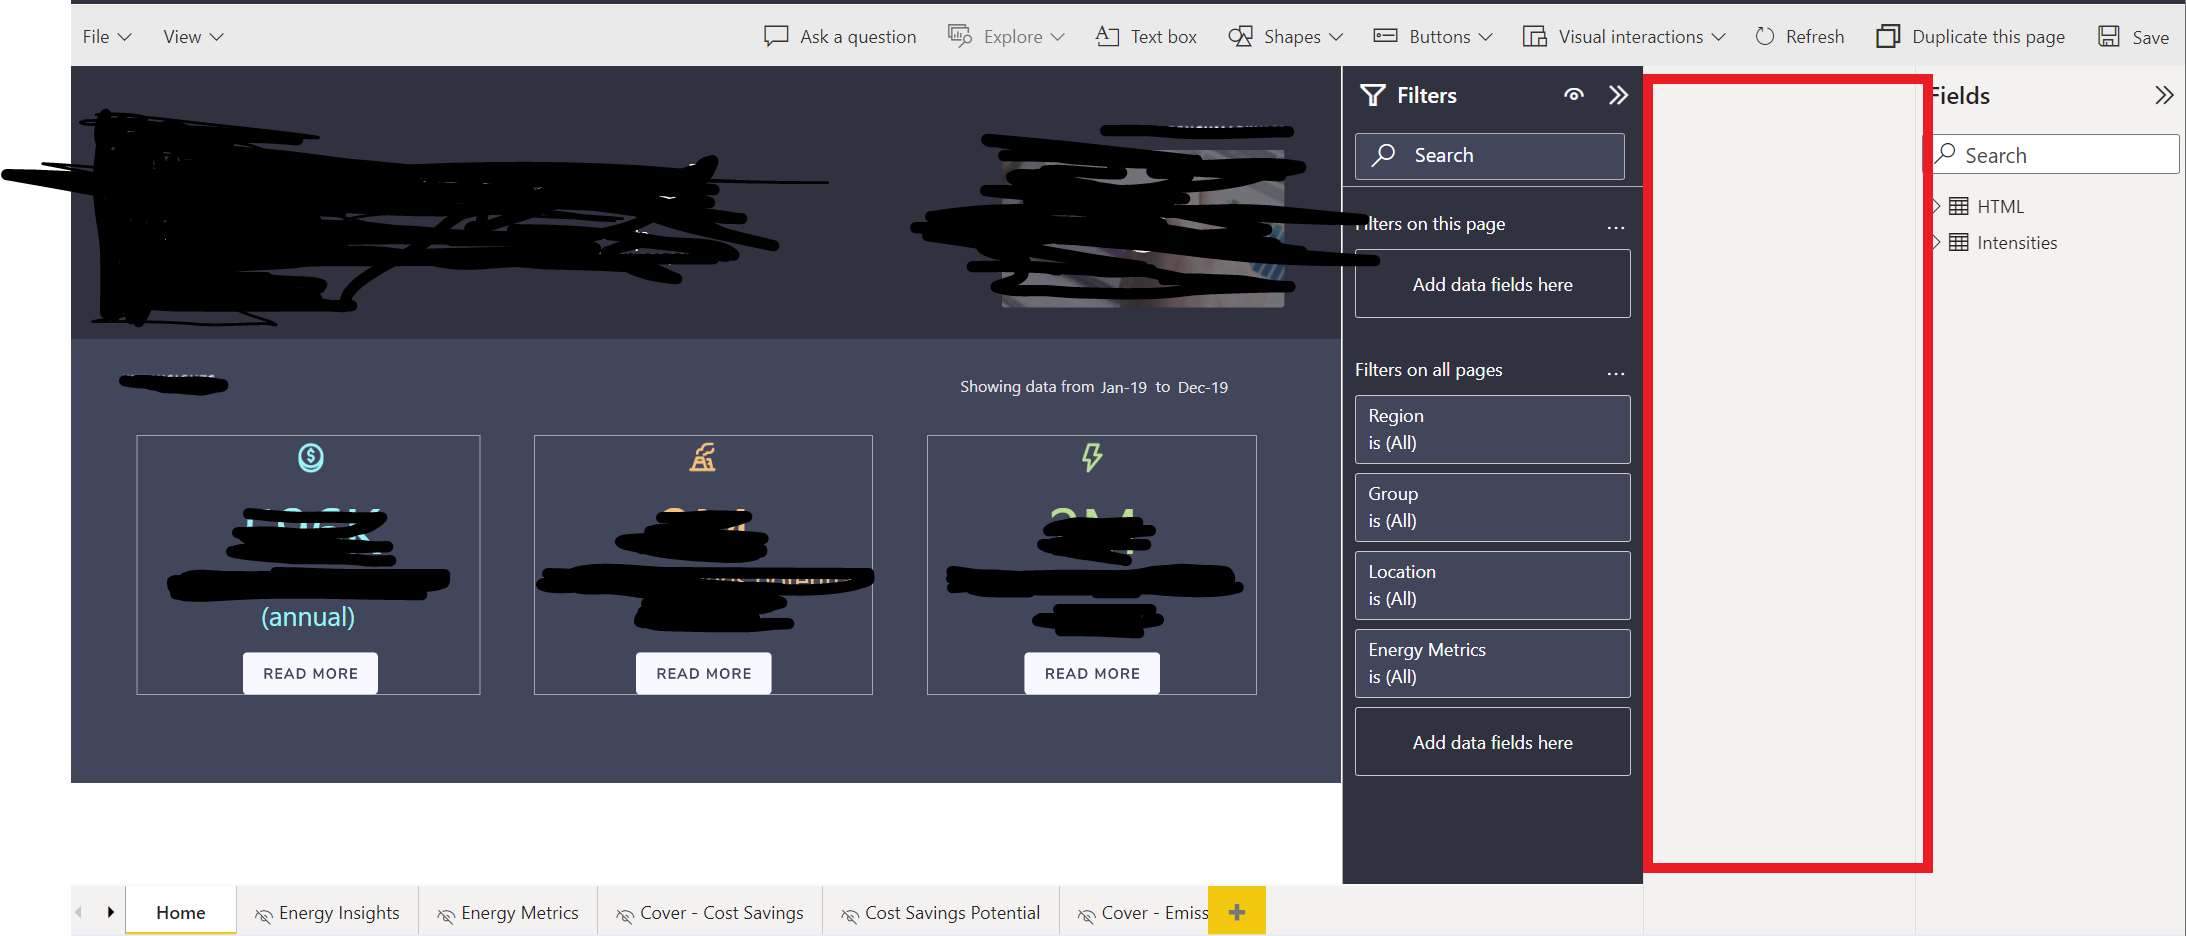Image resolution: width=2186 pixels, height=936 pixels.
Task: Click the lightning bolt icon on third card
Action: click(x=1092, y=458)
